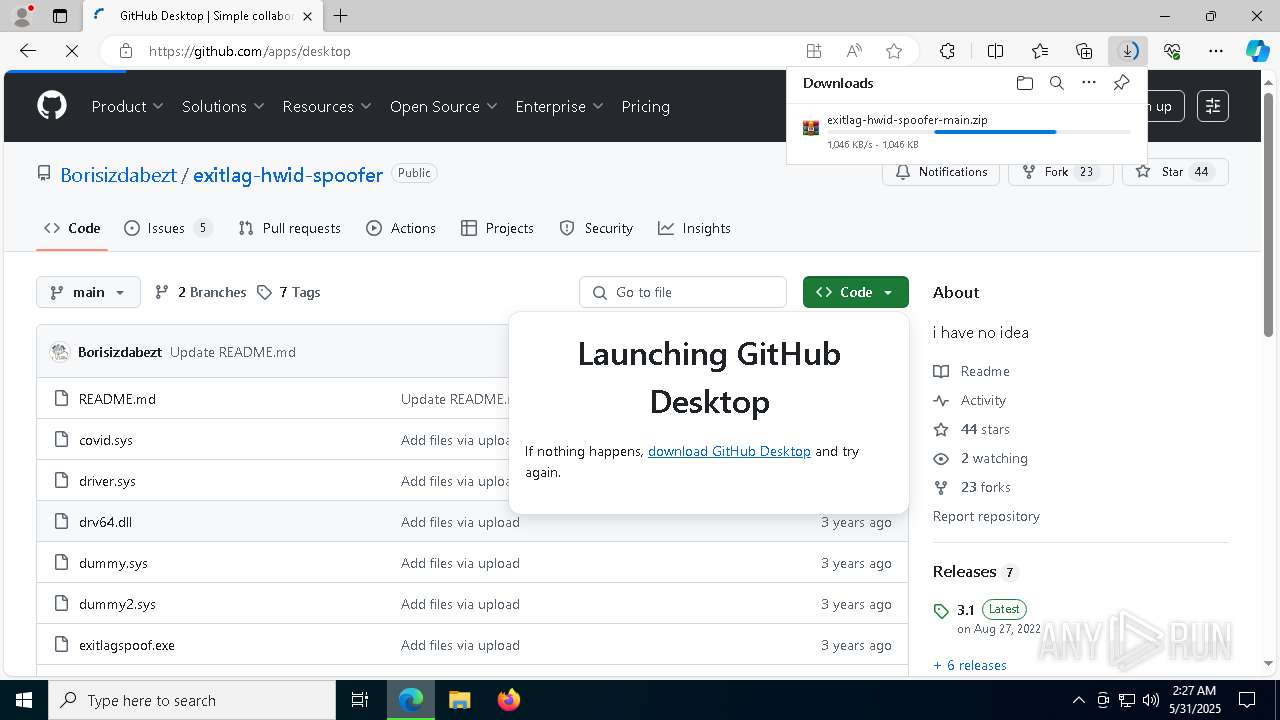The image size is (1280, 720).
Task: Click the download GitHub Desktop link
Action: [x=729, y=451]
